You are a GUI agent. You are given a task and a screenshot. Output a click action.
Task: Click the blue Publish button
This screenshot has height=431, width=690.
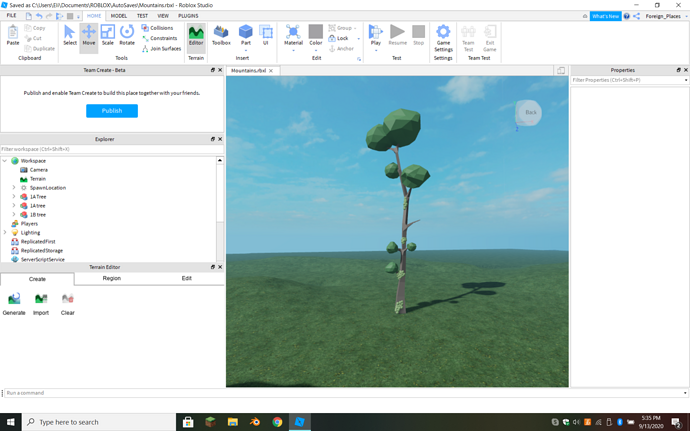click(x=111, y=111)
